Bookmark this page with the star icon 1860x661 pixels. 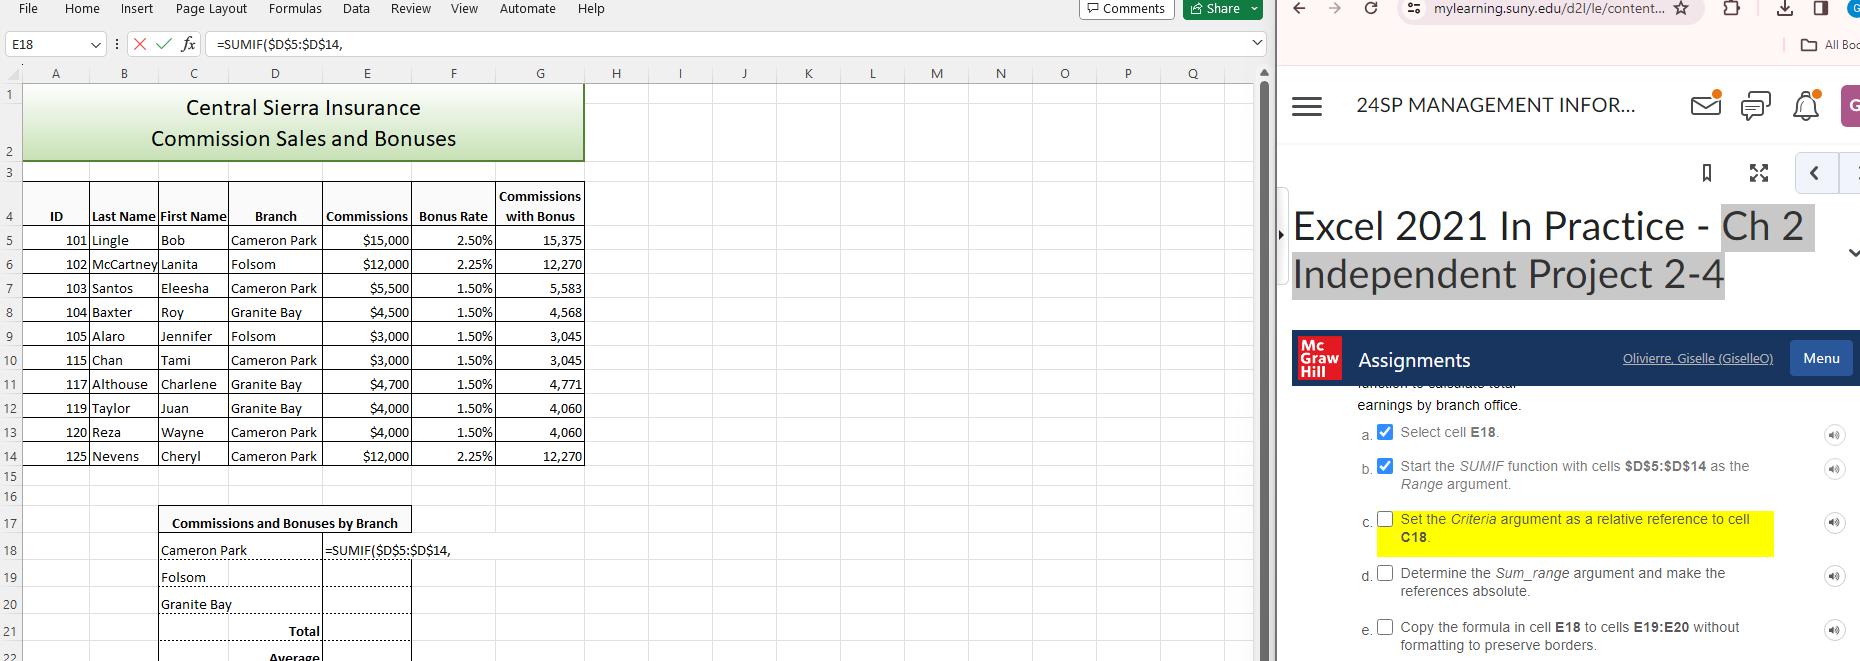(1681, 8)
